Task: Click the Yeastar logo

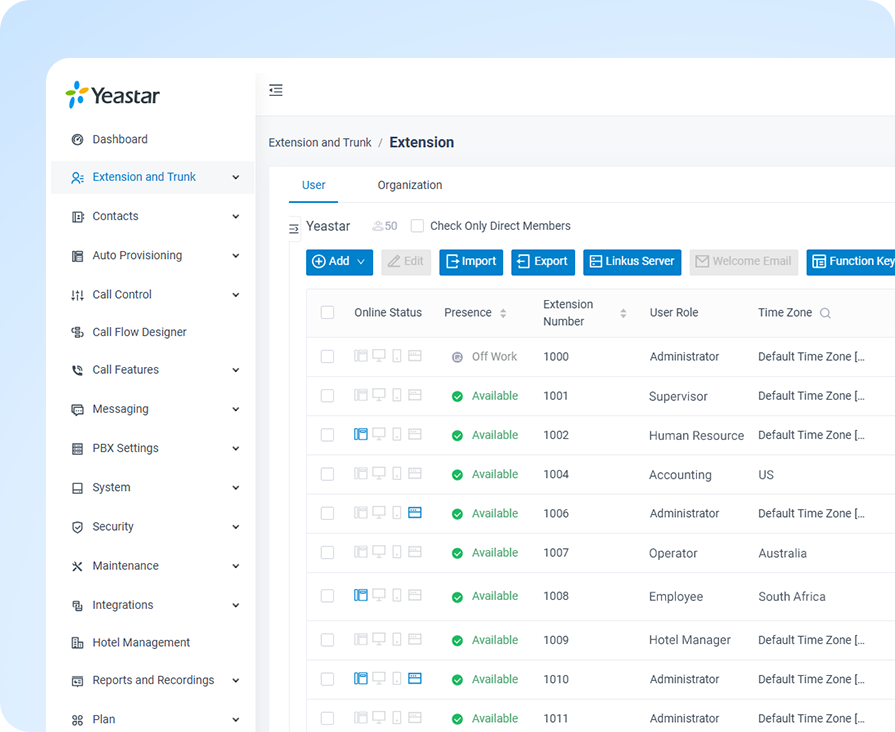Action: (x=112, y=95)
